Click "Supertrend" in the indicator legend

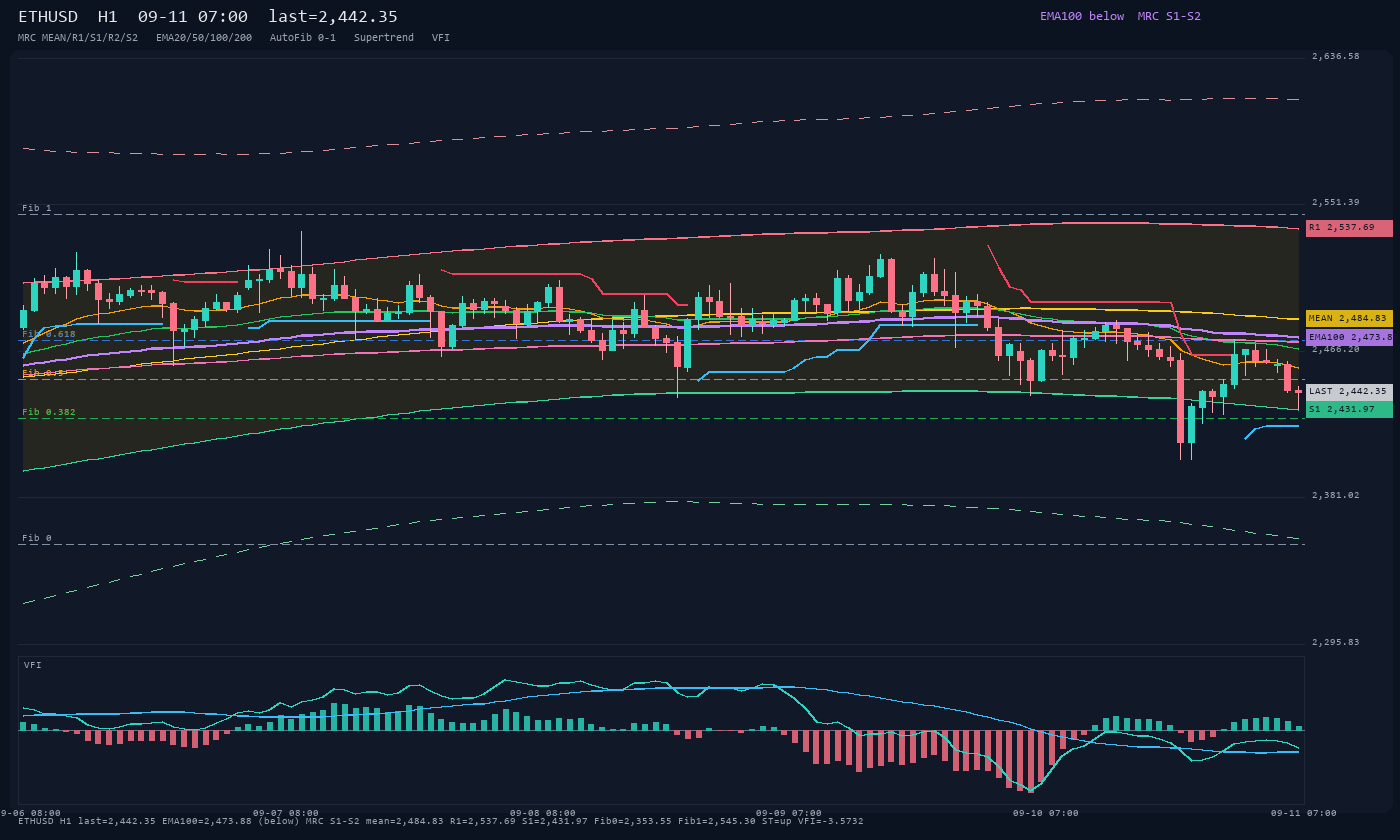click(384, 37)
